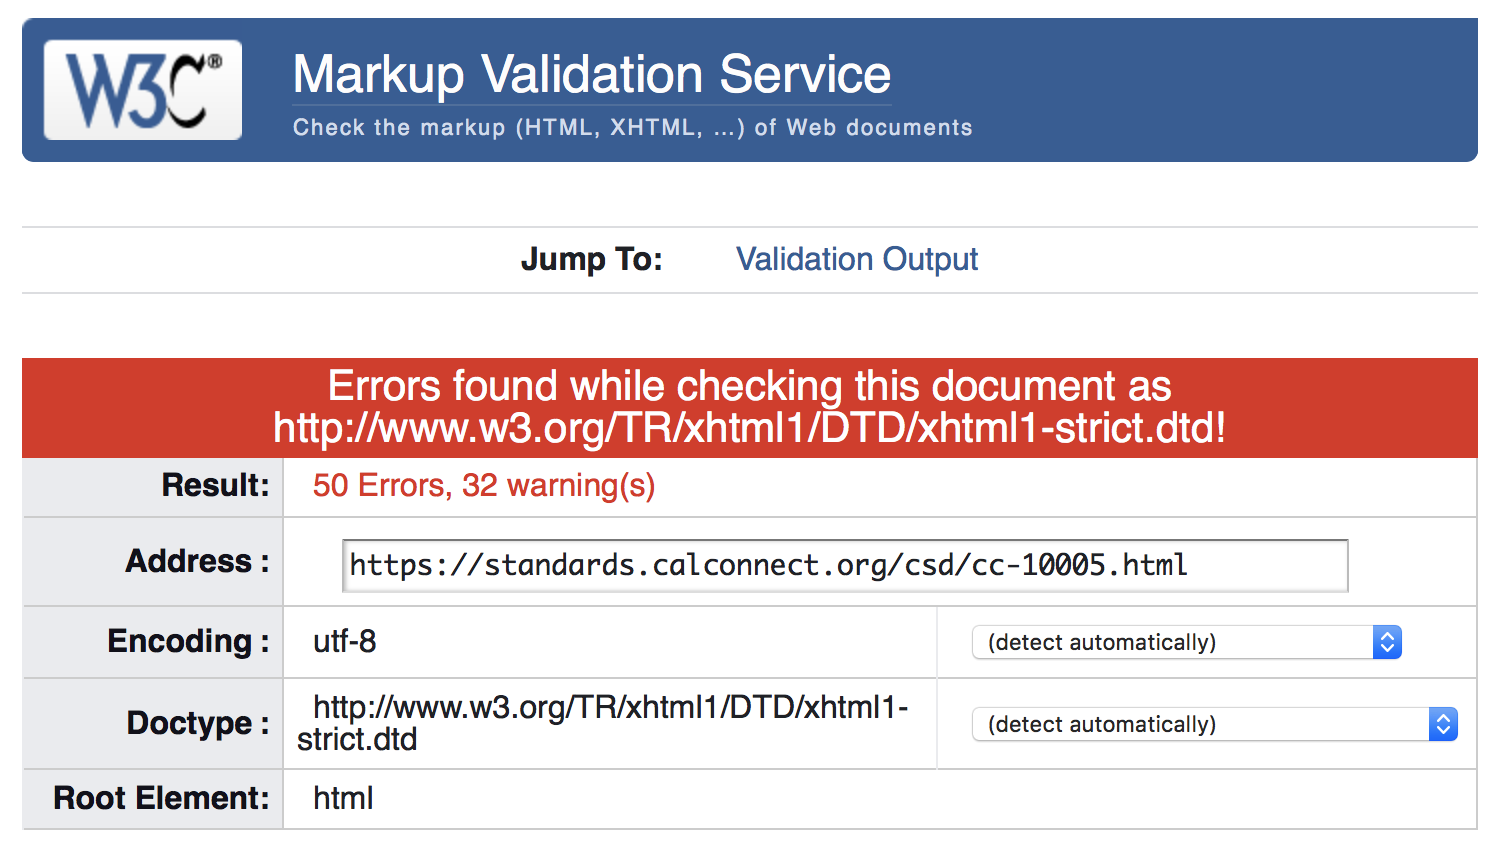Select '(detect automatically)' in the Encoding row
The width and height of the screenshot is (1508, 852).
pos(1100,642)
